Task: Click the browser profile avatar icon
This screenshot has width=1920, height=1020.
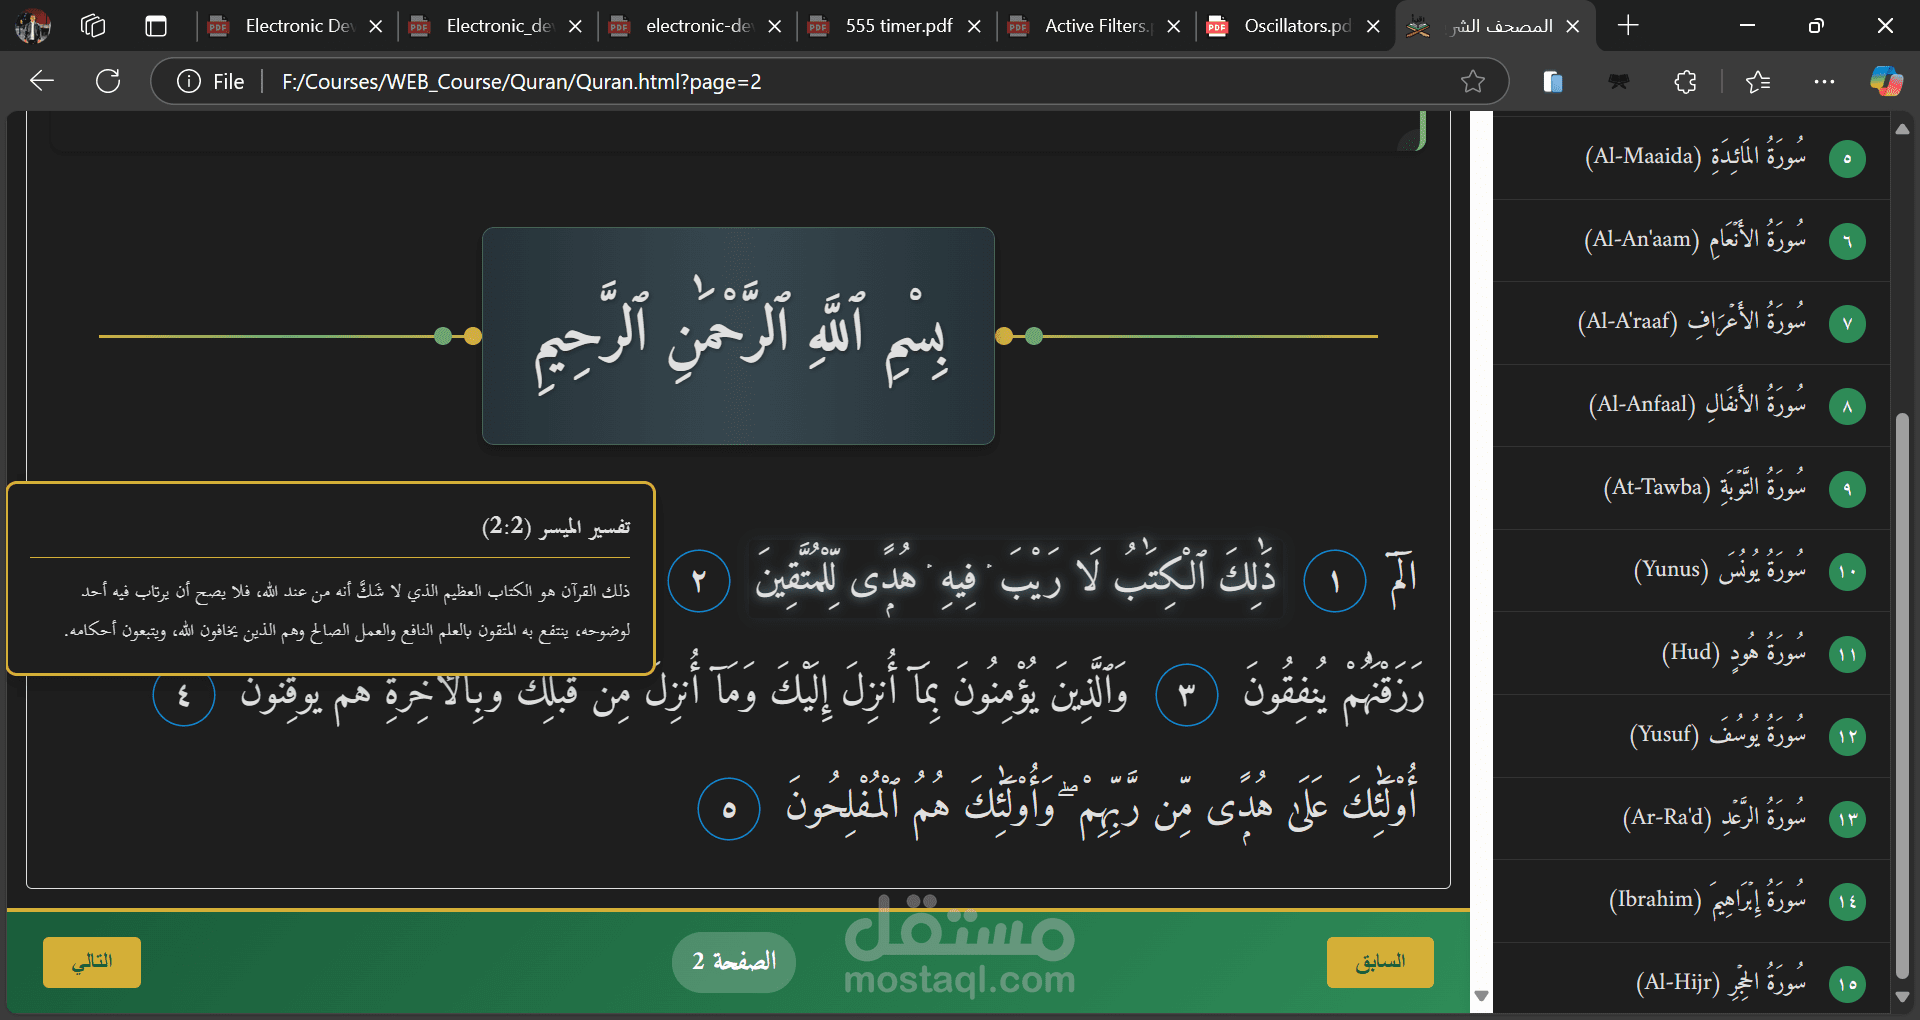Action: (x=33, y=26)
